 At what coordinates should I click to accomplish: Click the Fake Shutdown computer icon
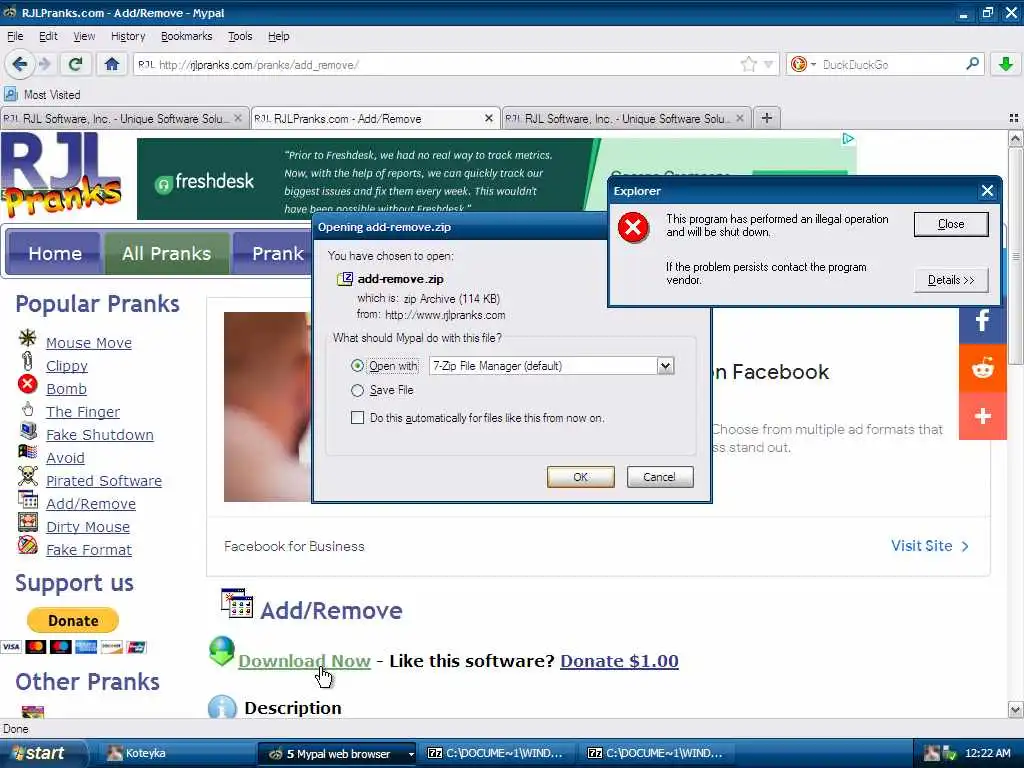(27, 430)
